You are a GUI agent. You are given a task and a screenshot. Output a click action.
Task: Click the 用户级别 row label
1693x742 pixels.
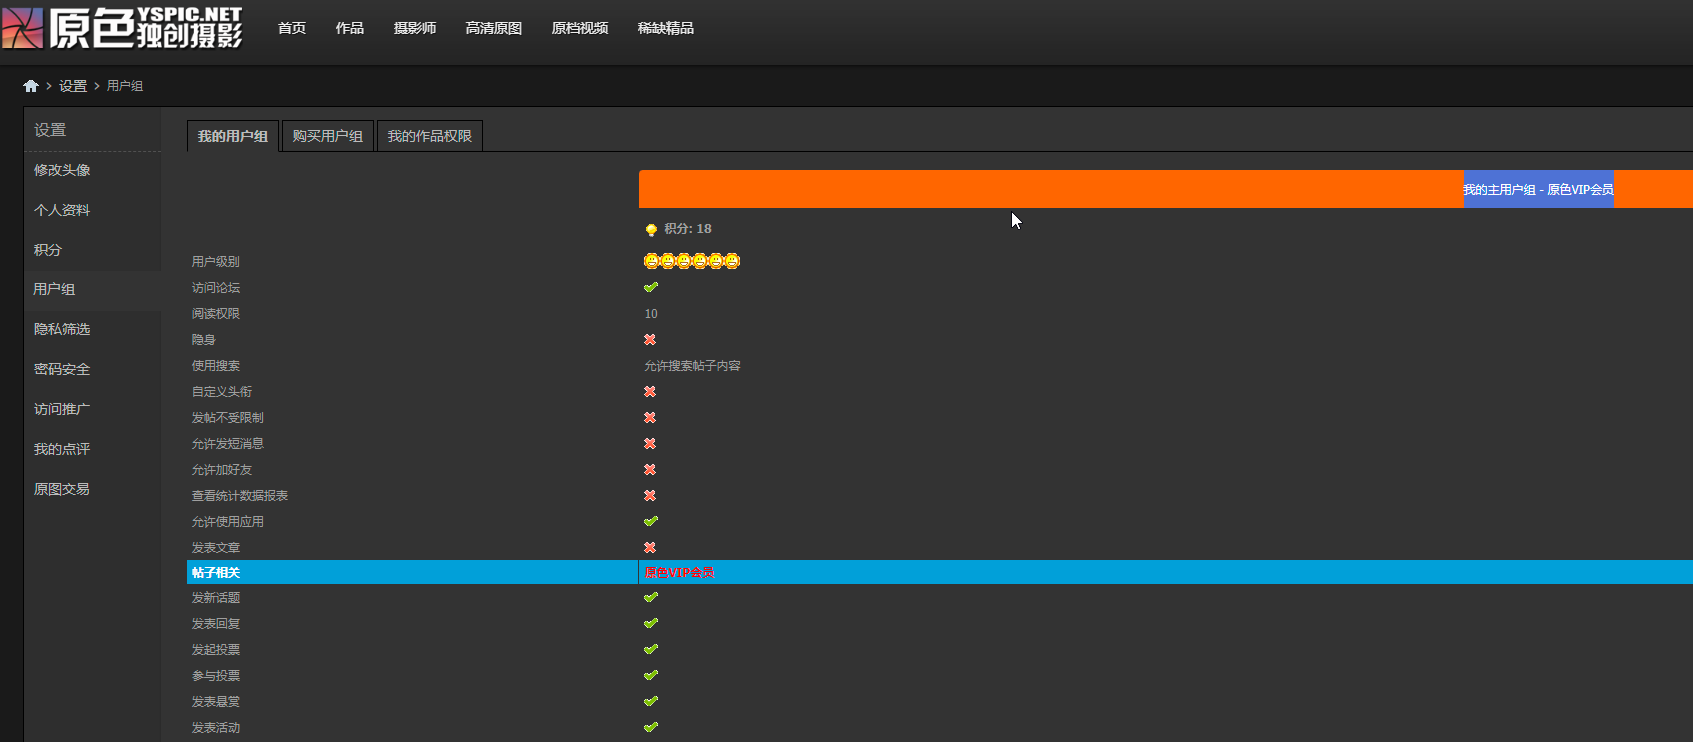pos(216,262)
